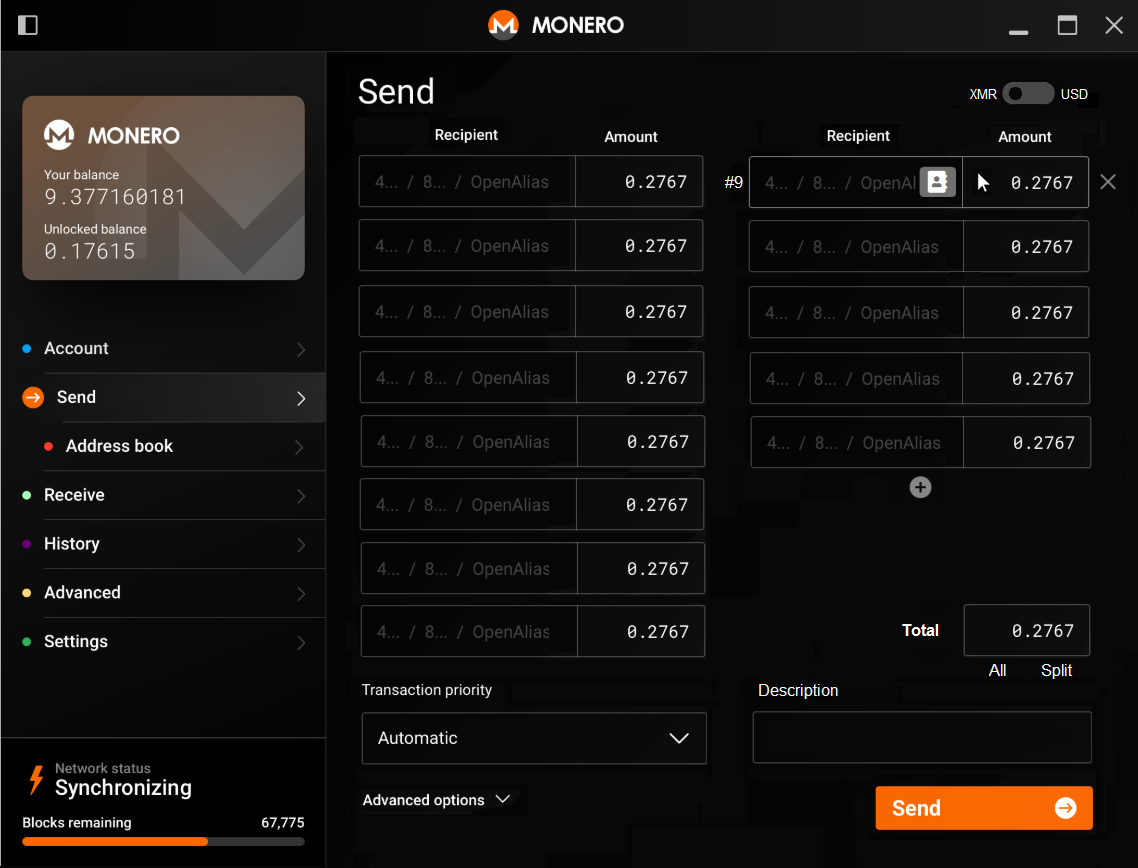Click the Synchronizing status text

(123, 787)
